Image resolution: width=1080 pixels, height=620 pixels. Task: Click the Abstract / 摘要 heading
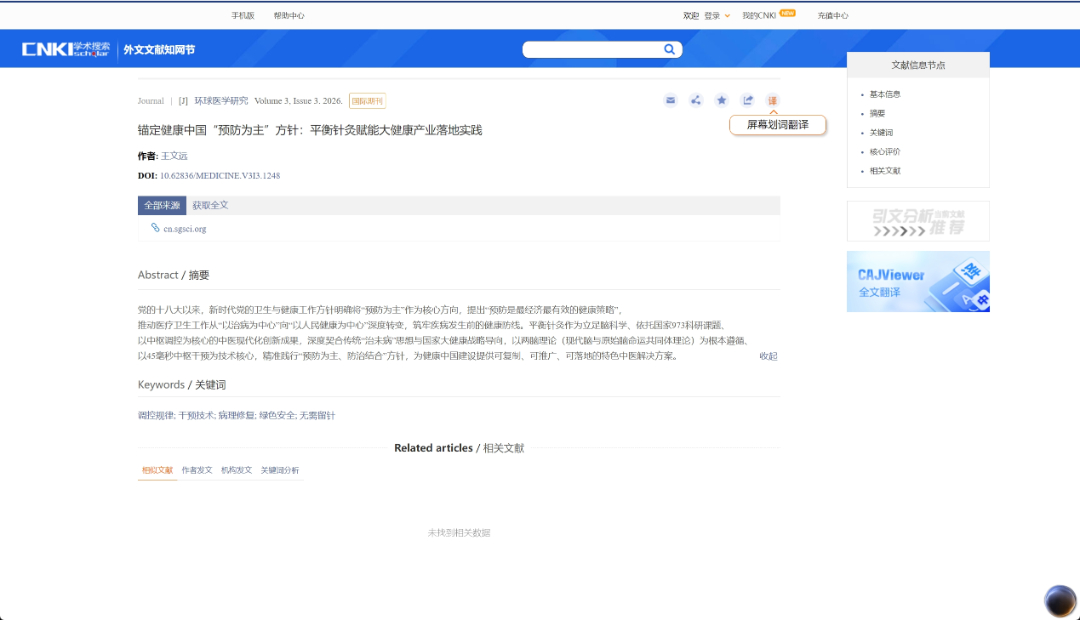(x=174, y=275)
